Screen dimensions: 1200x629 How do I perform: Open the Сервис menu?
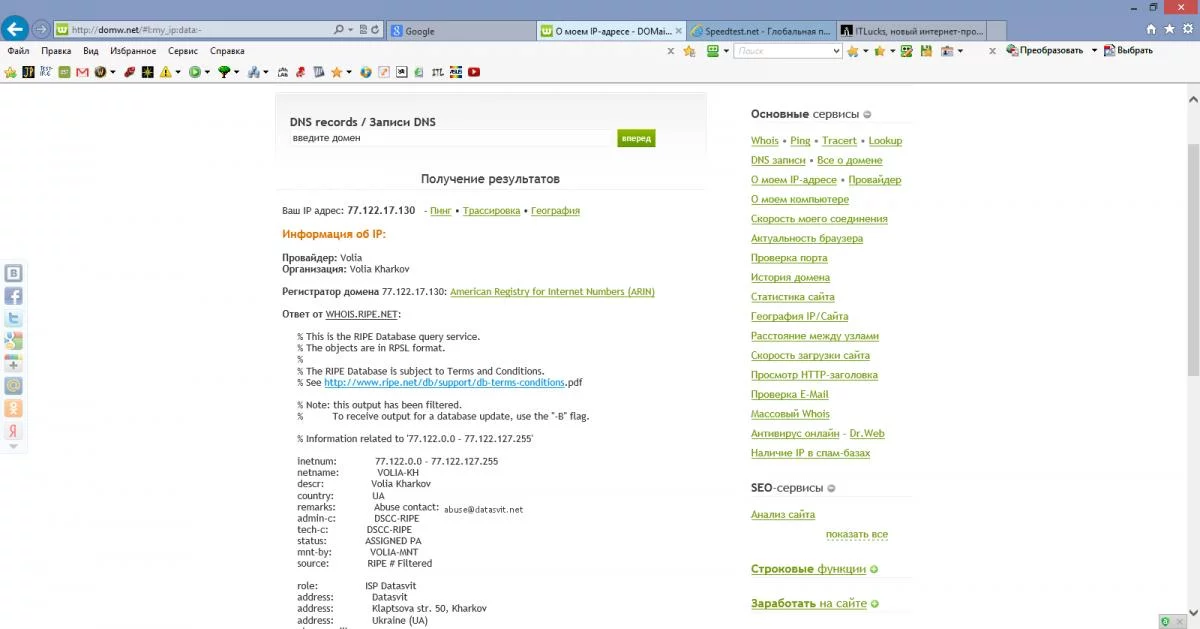click(183, 51)
